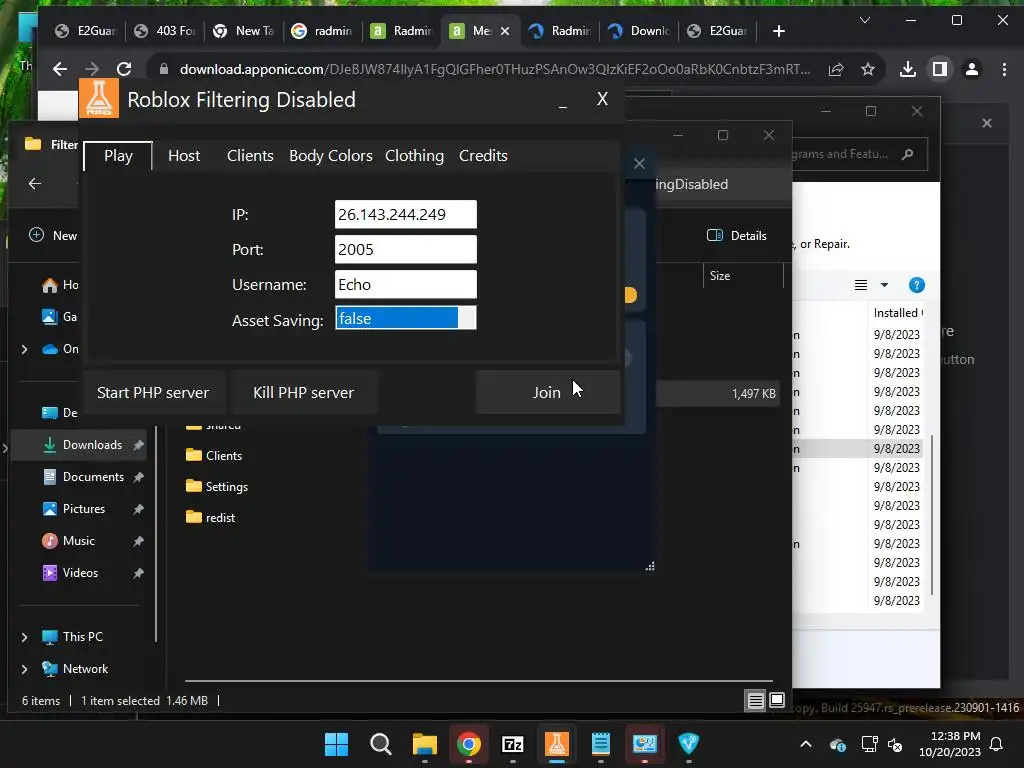
Task: Click the Roblox Filtering Disabled flask logo
Action: [x=99, y=98]
